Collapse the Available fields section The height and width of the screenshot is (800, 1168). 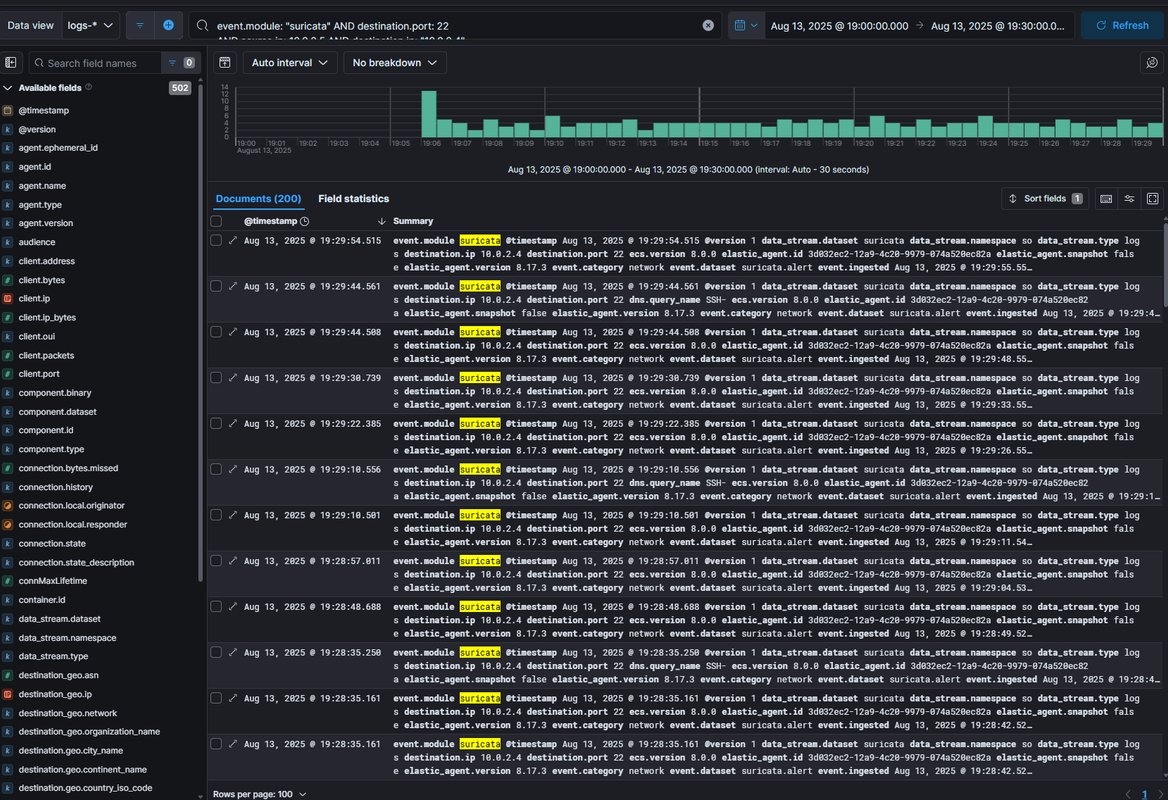(x=7, y=88)
